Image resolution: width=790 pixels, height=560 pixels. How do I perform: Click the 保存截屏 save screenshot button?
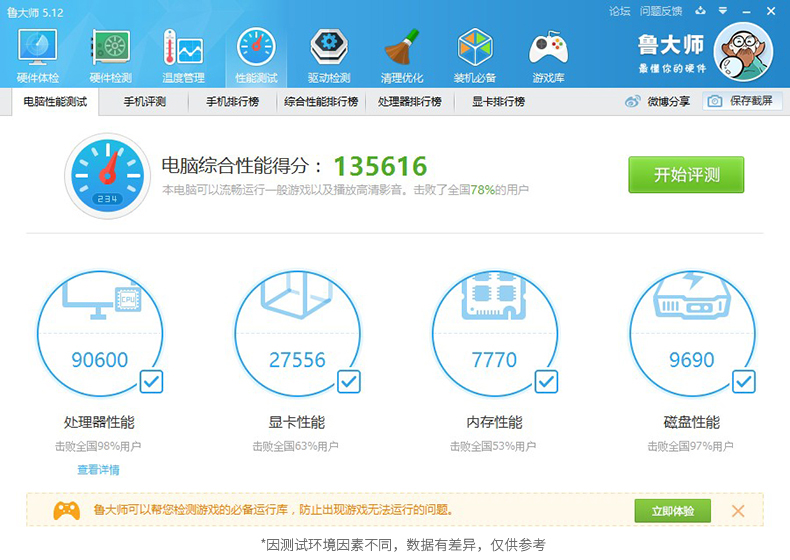click(742, 101)
